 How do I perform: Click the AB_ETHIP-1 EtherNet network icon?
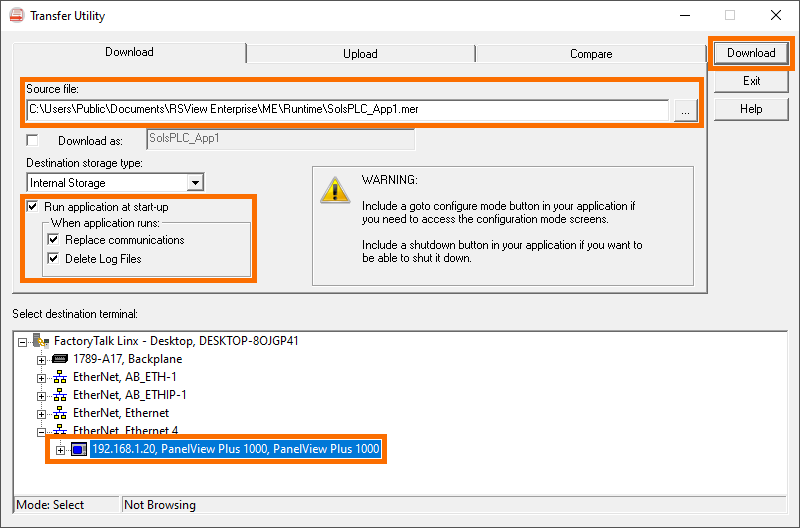60,395
